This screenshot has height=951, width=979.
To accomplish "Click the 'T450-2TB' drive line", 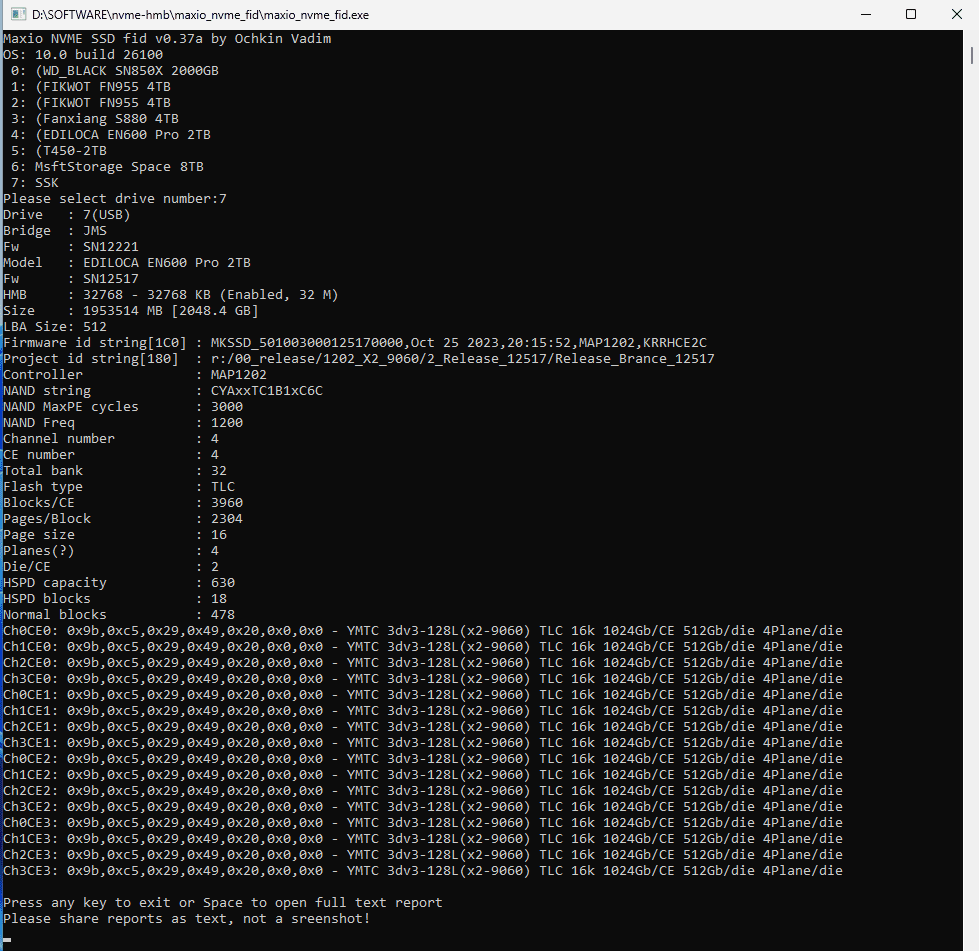I will click(x=59, y=150).
